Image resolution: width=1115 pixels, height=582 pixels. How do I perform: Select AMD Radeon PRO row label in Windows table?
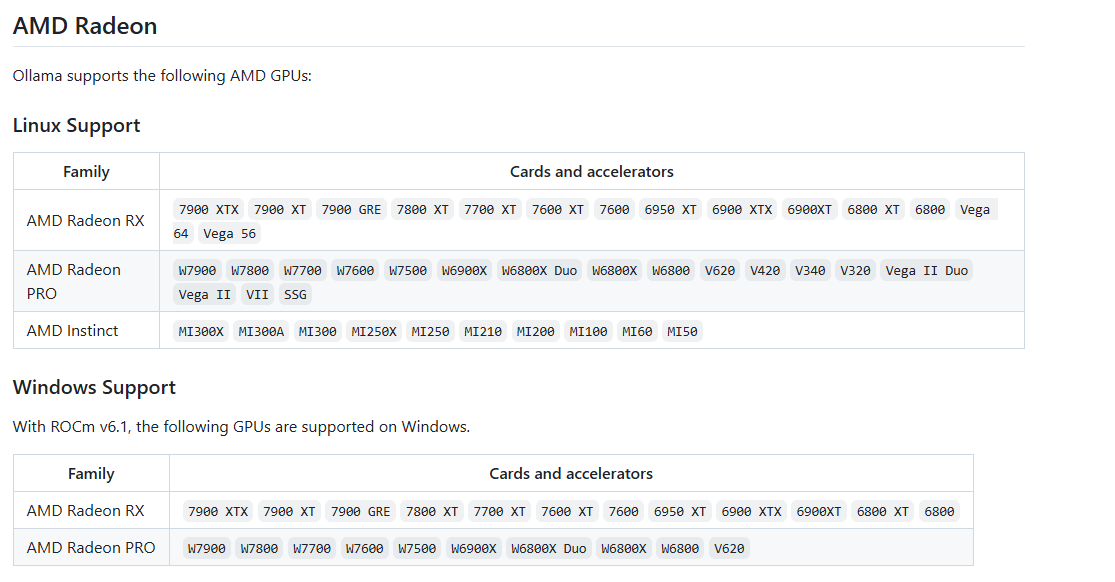coord(91,548)
